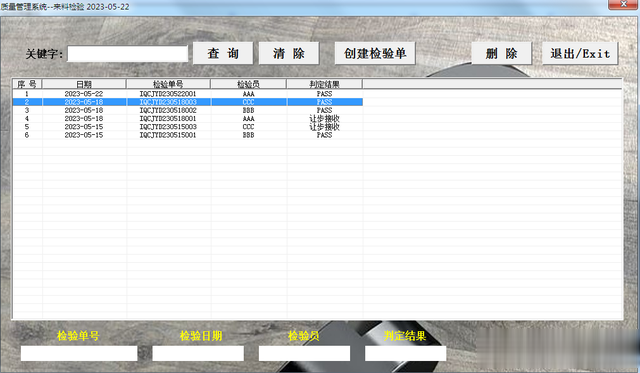Focus the 判定结果 text box at bottom

point(405,353)
